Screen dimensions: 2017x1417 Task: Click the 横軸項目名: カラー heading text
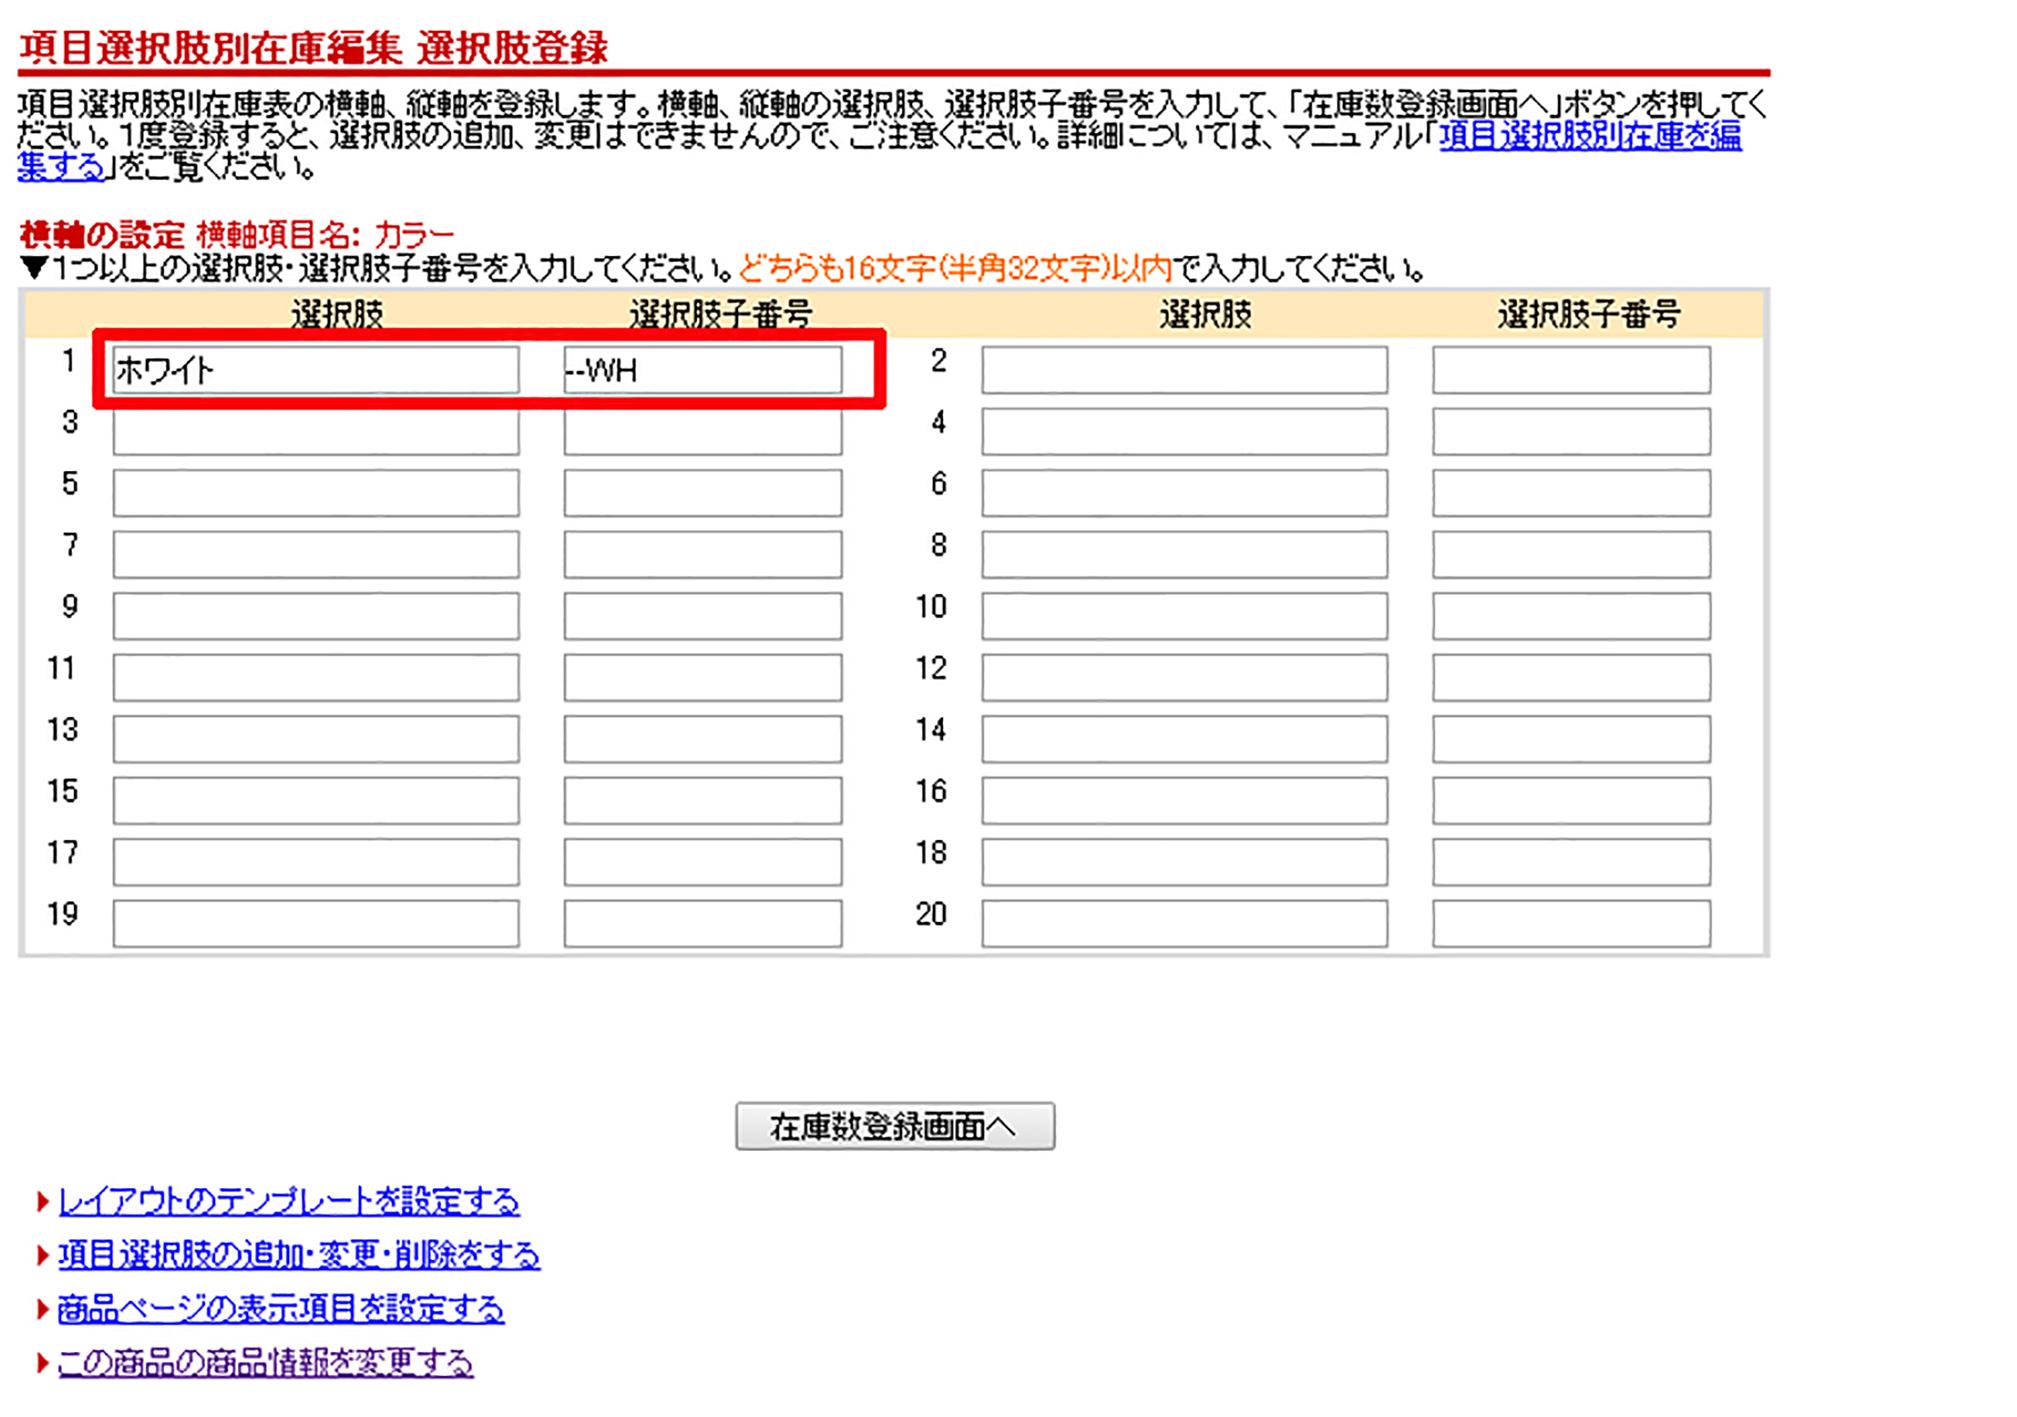[325, 235]
